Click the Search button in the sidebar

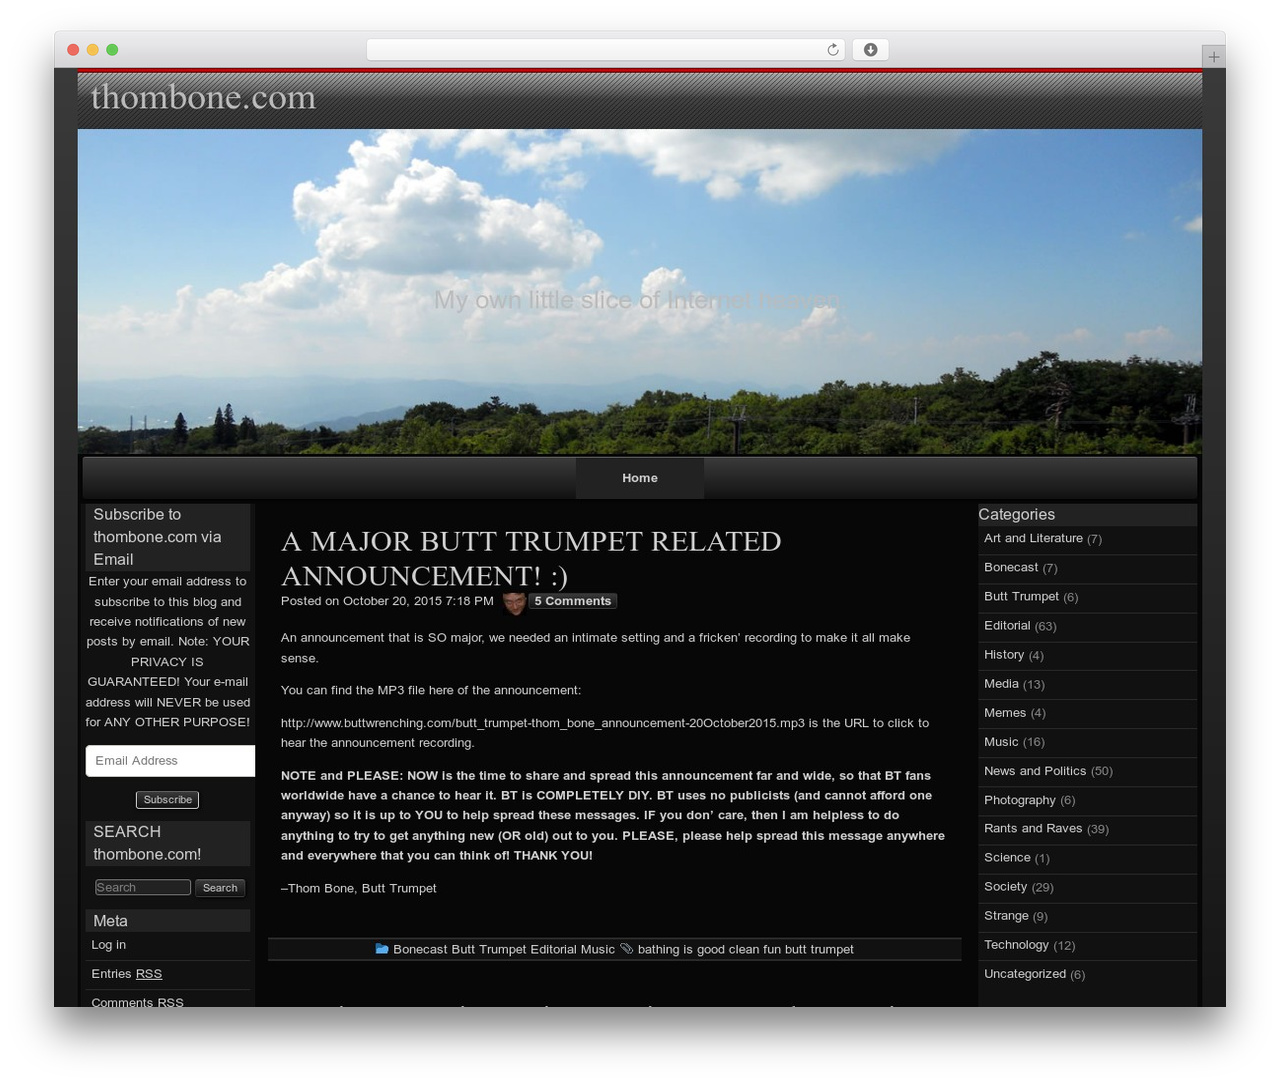[x=220, y=888]
